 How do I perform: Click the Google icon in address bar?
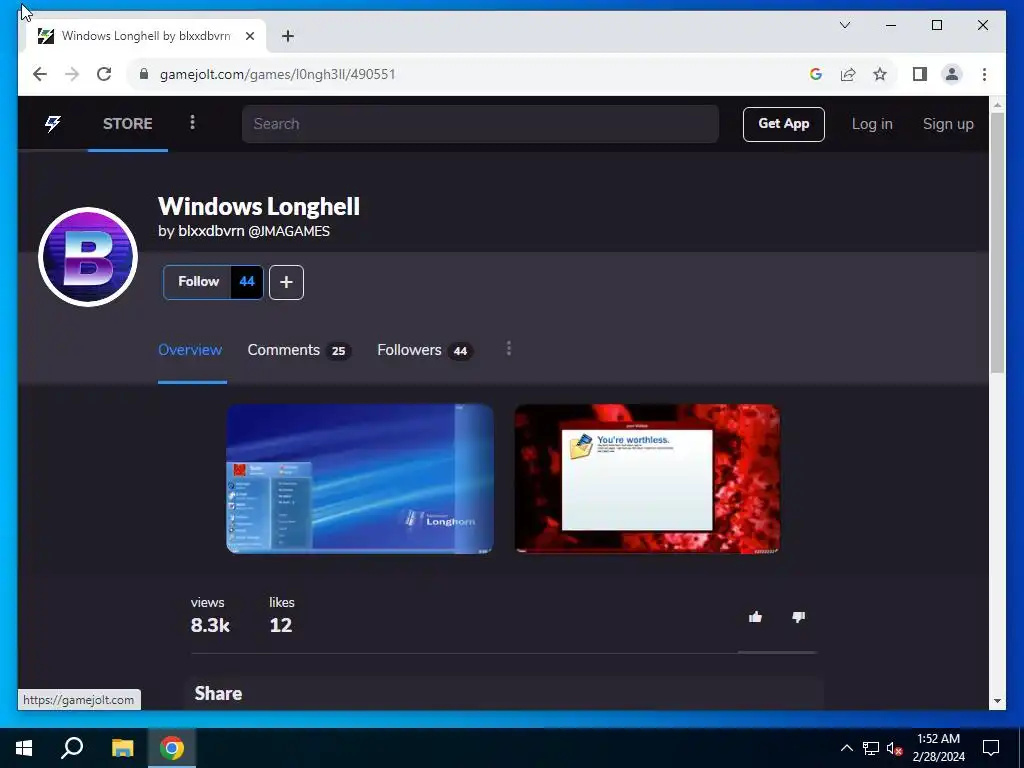tap(815, 74)
